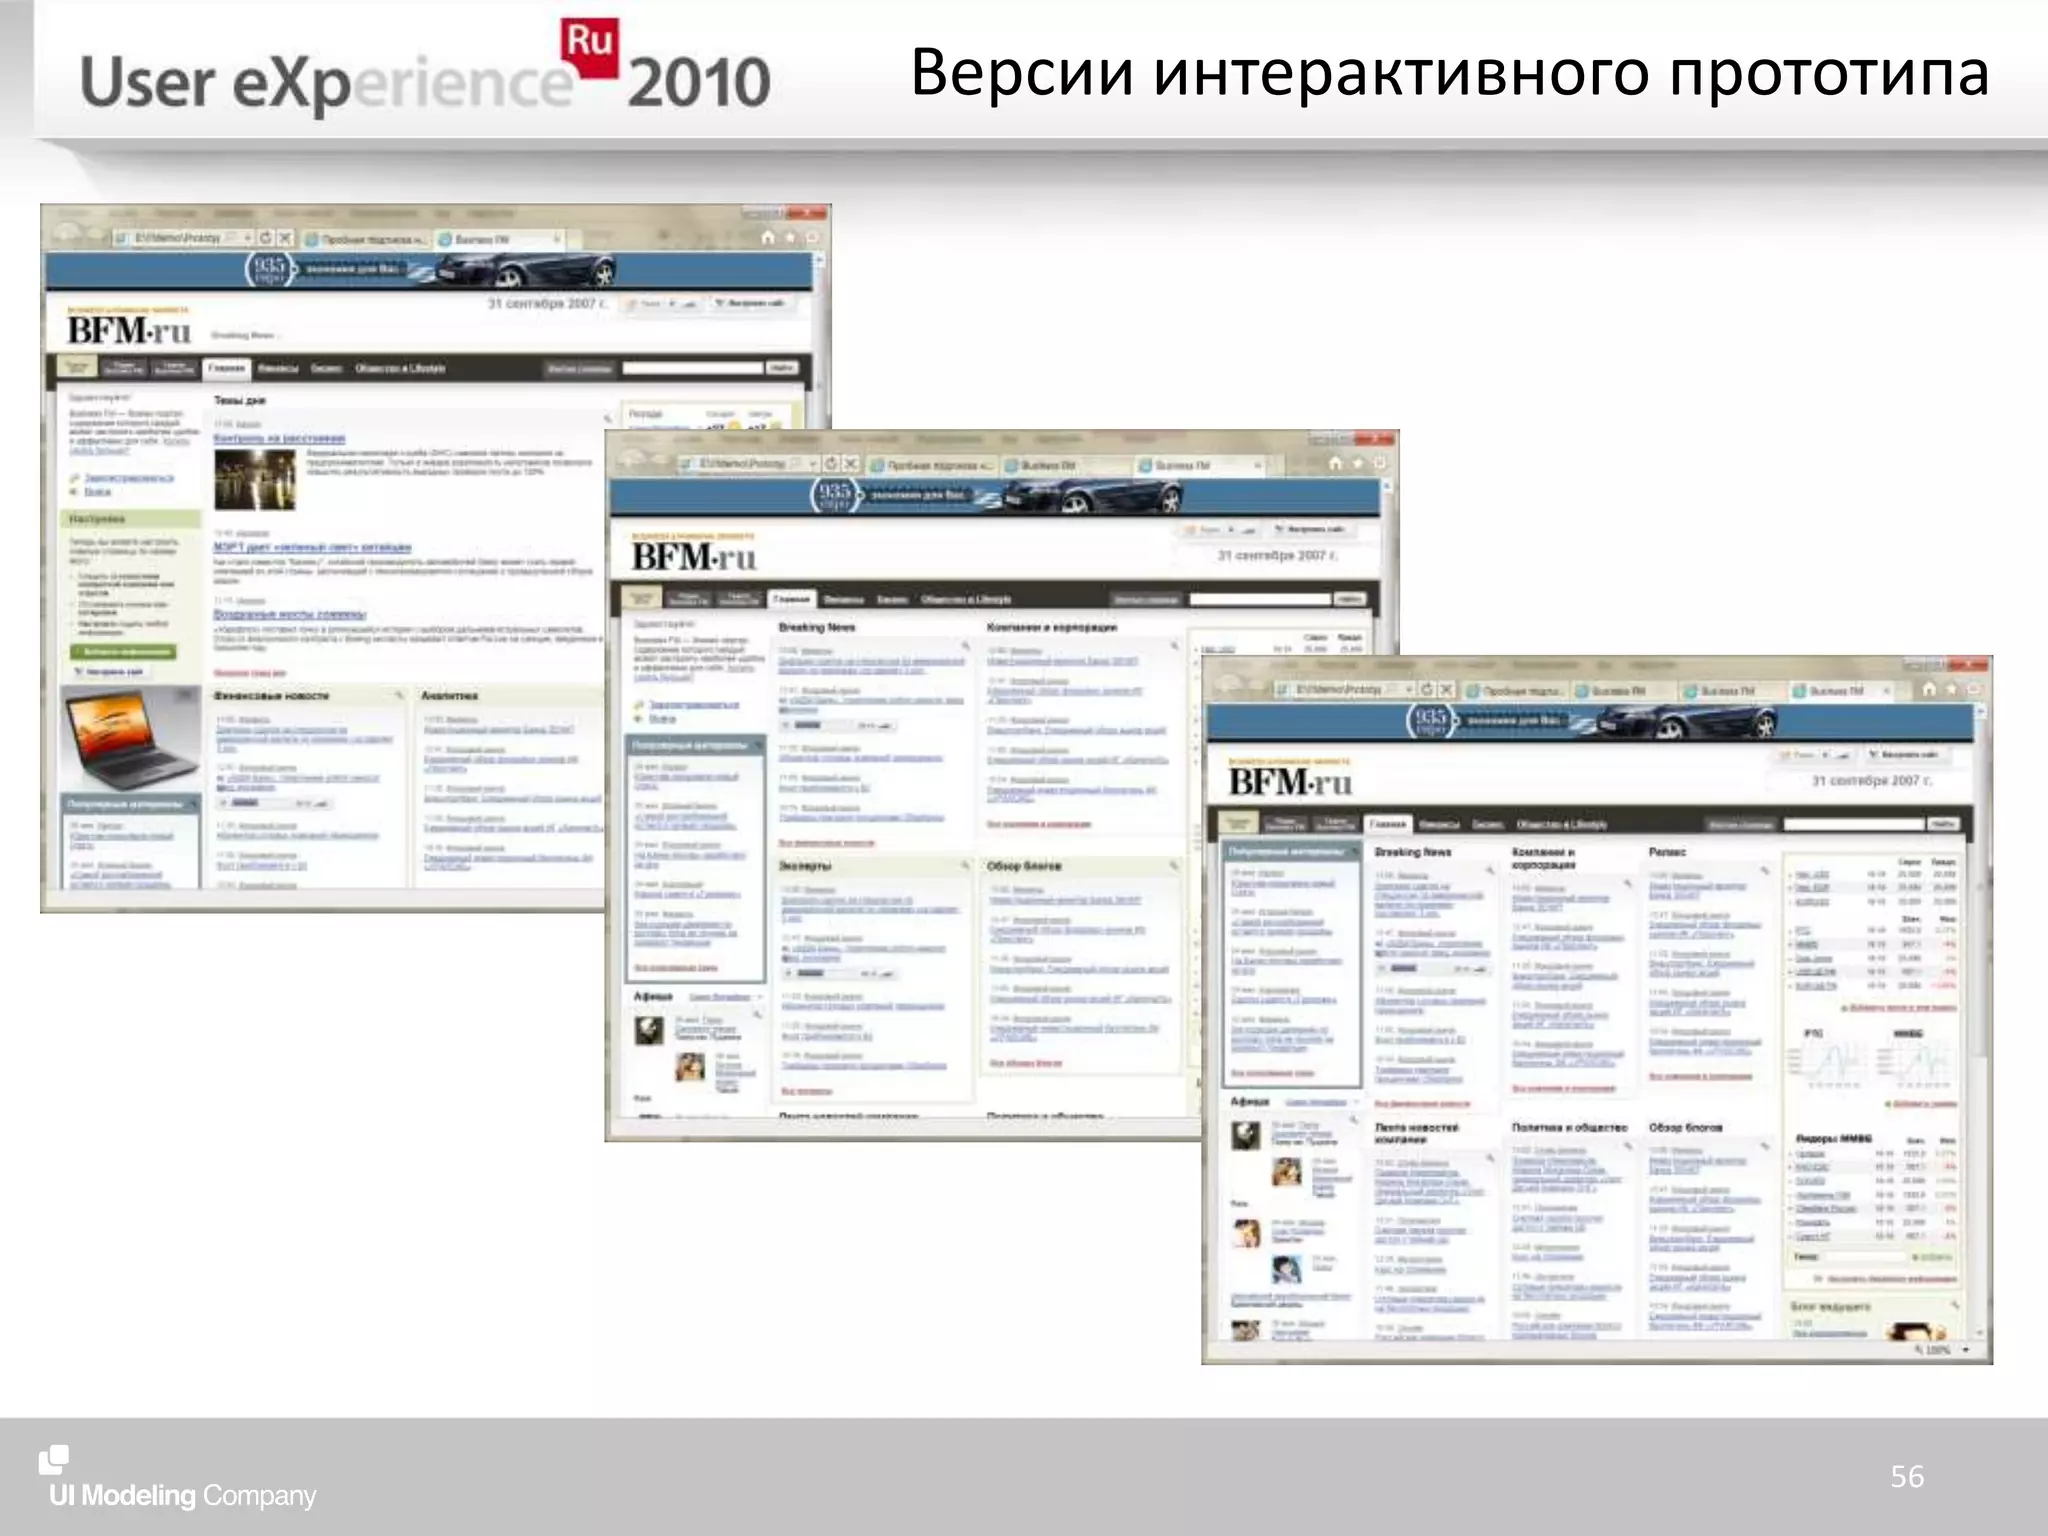Click the wrench icon of Релакс block, front window
Screen dimensions: 2048x1536
point(1764,871)
